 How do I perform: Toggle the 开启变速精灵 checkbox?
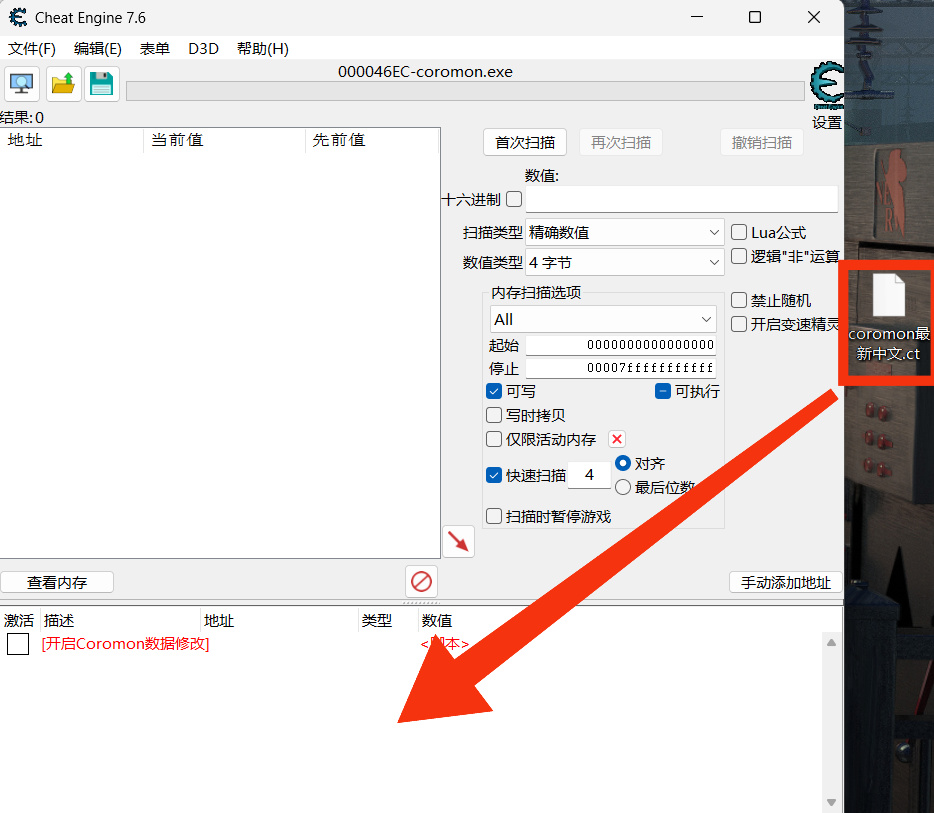coord(739,324)
